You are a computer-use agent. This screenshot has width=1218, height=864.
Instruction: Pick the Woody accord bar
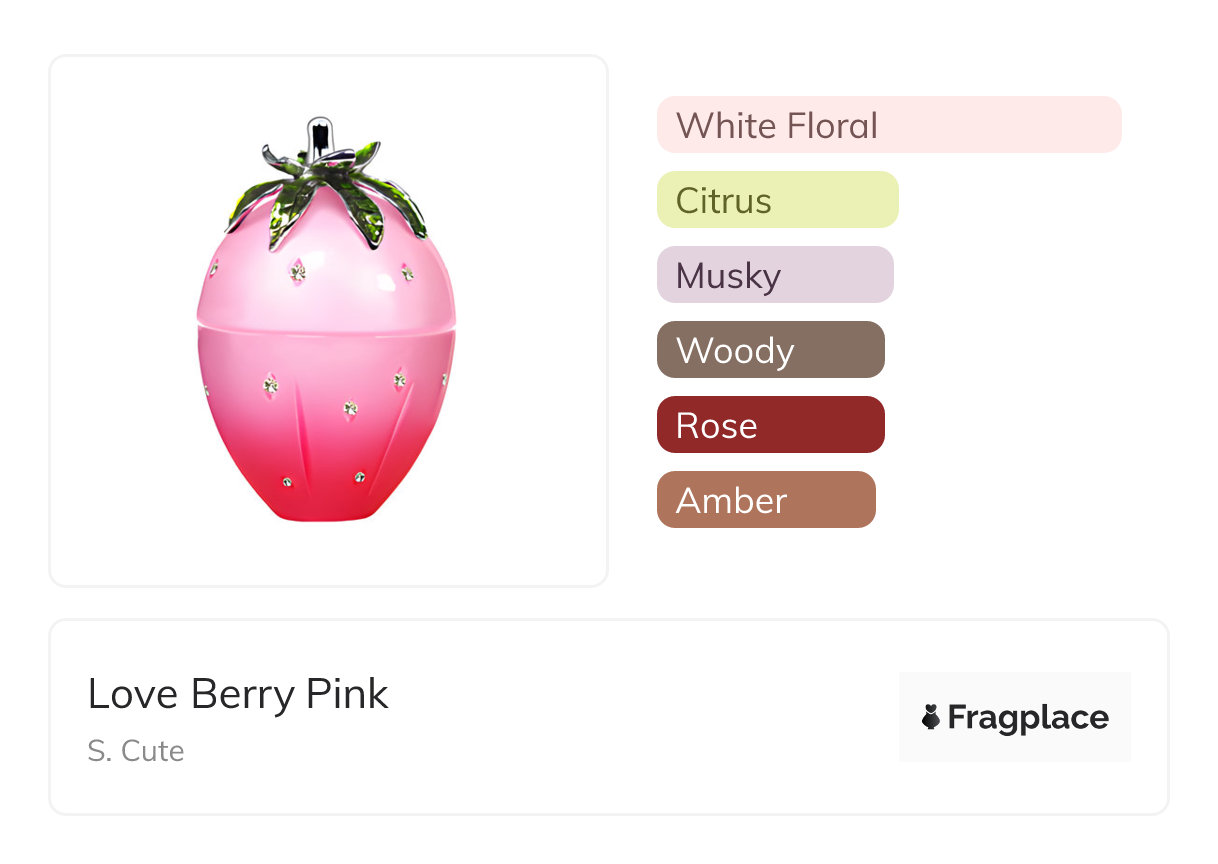point(770,350)
